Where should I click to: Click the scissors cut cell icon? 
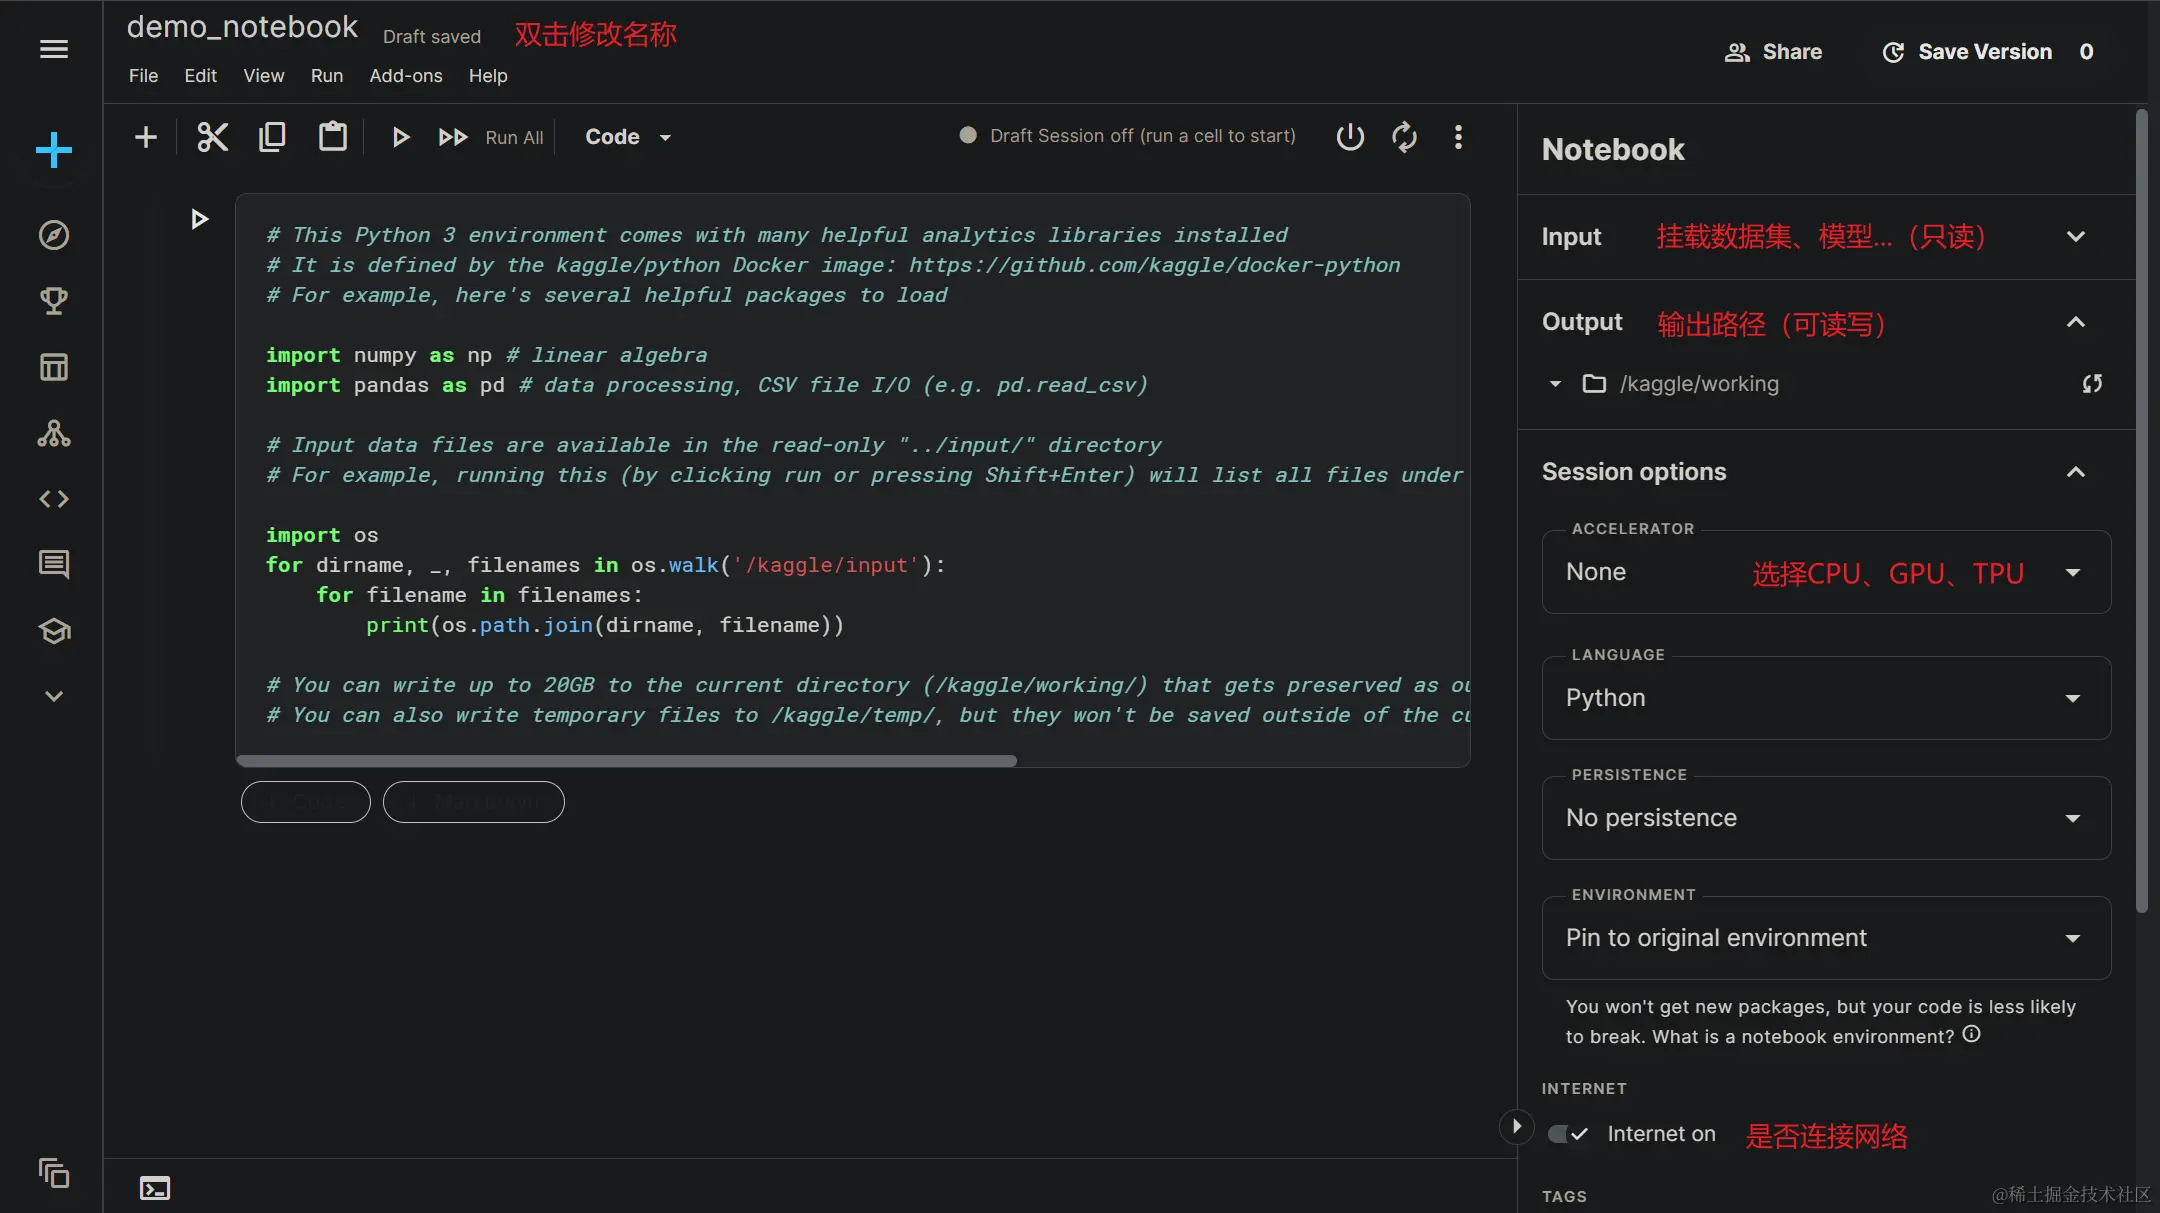[x=212, y=137]
